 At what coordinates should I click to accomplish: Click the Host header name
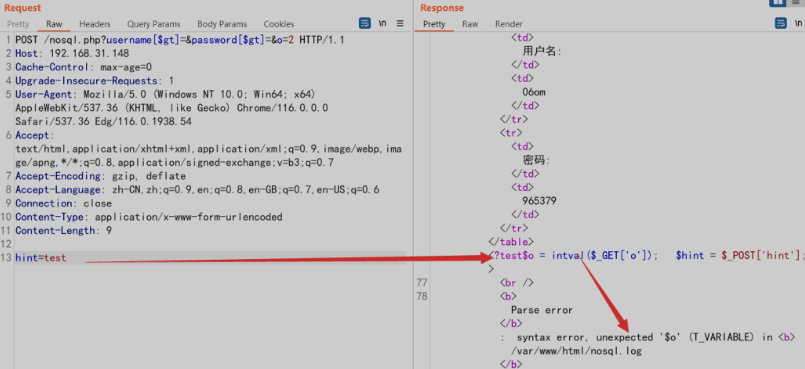click(x=27, y=53)
